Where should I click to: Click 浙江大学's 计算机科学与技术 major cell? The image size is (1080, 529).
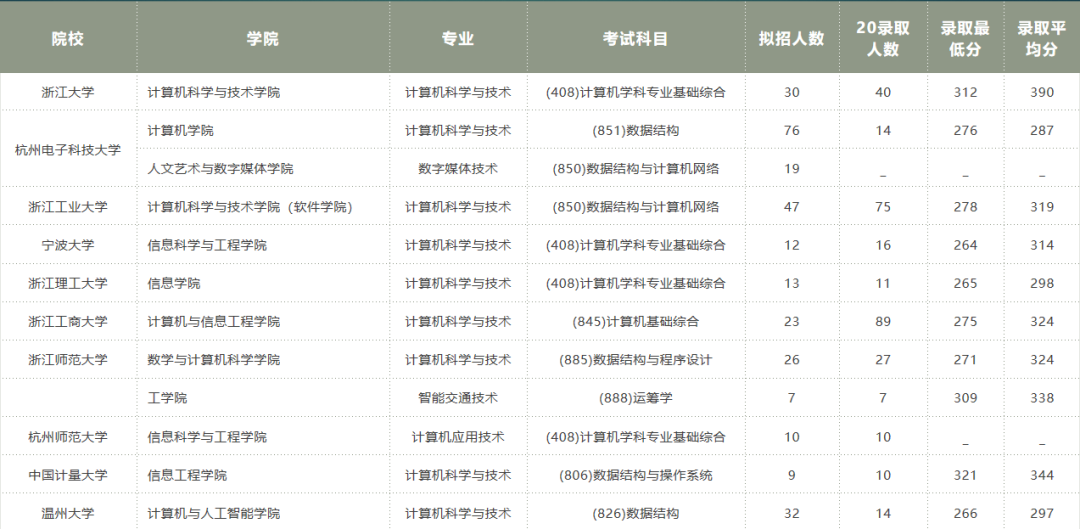[458, 92]
